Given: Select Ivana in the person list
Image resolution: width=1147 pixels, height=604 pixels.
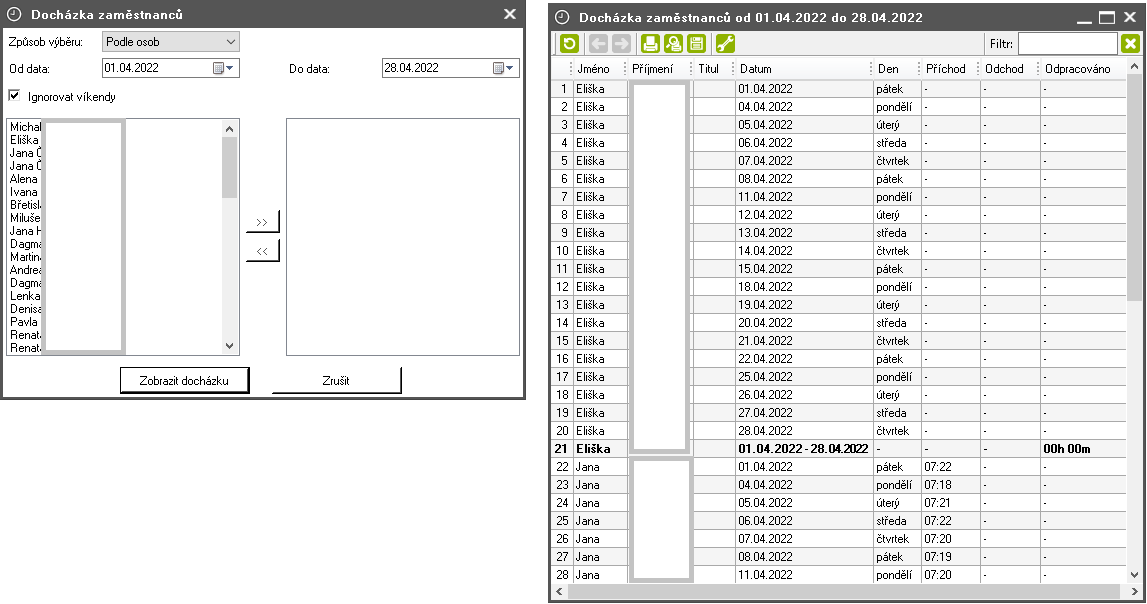Looking at the screenshot, I should pyautogui.click(x=23, y=192).
